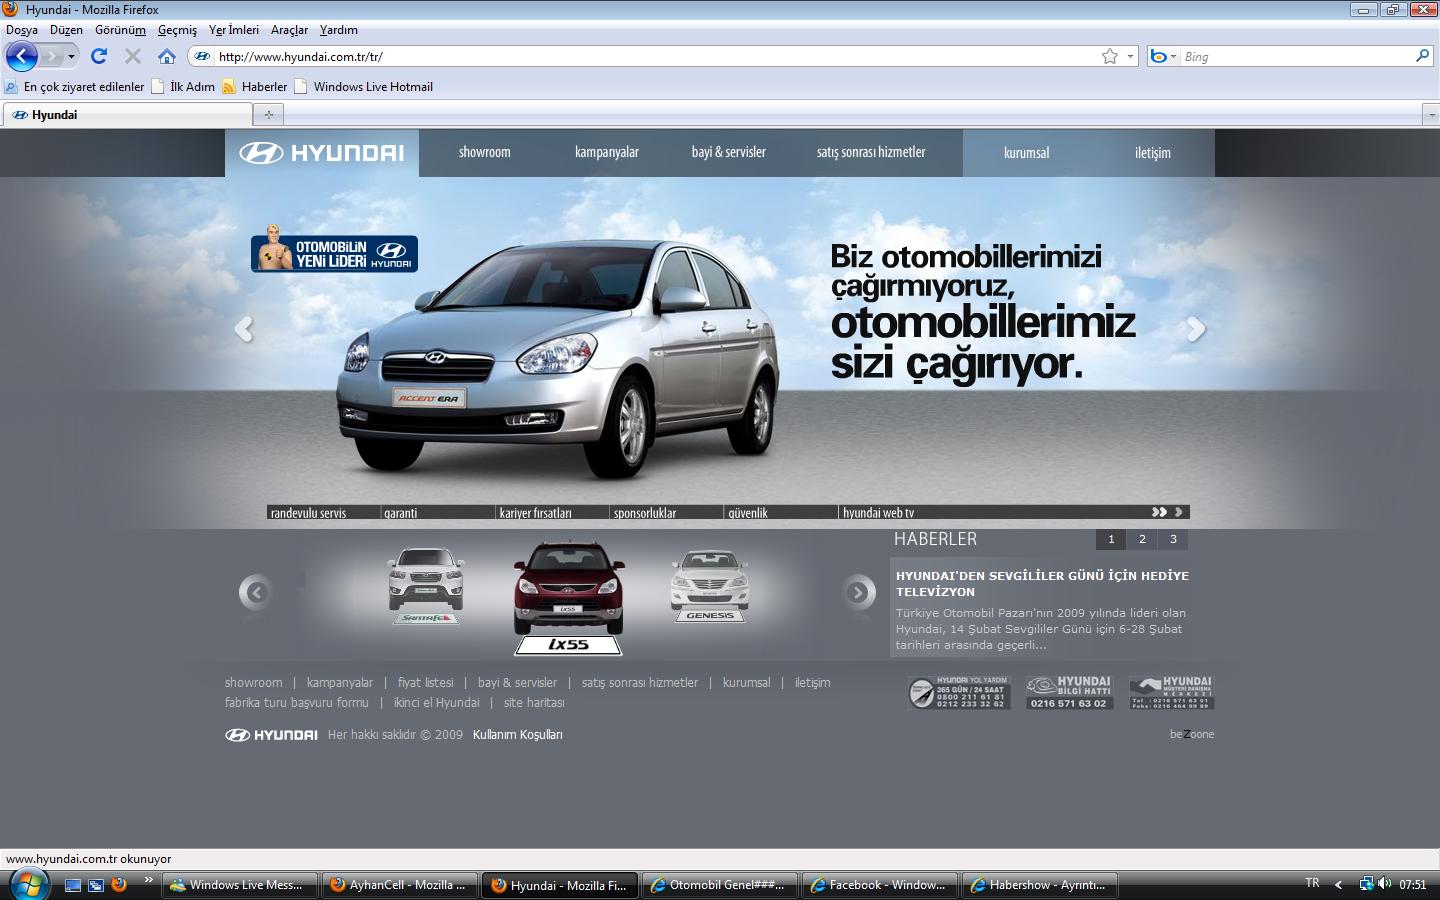The width and height of the screenshot is (1440, 900).
Task: Select news page 1 button
Action: 1111,539
